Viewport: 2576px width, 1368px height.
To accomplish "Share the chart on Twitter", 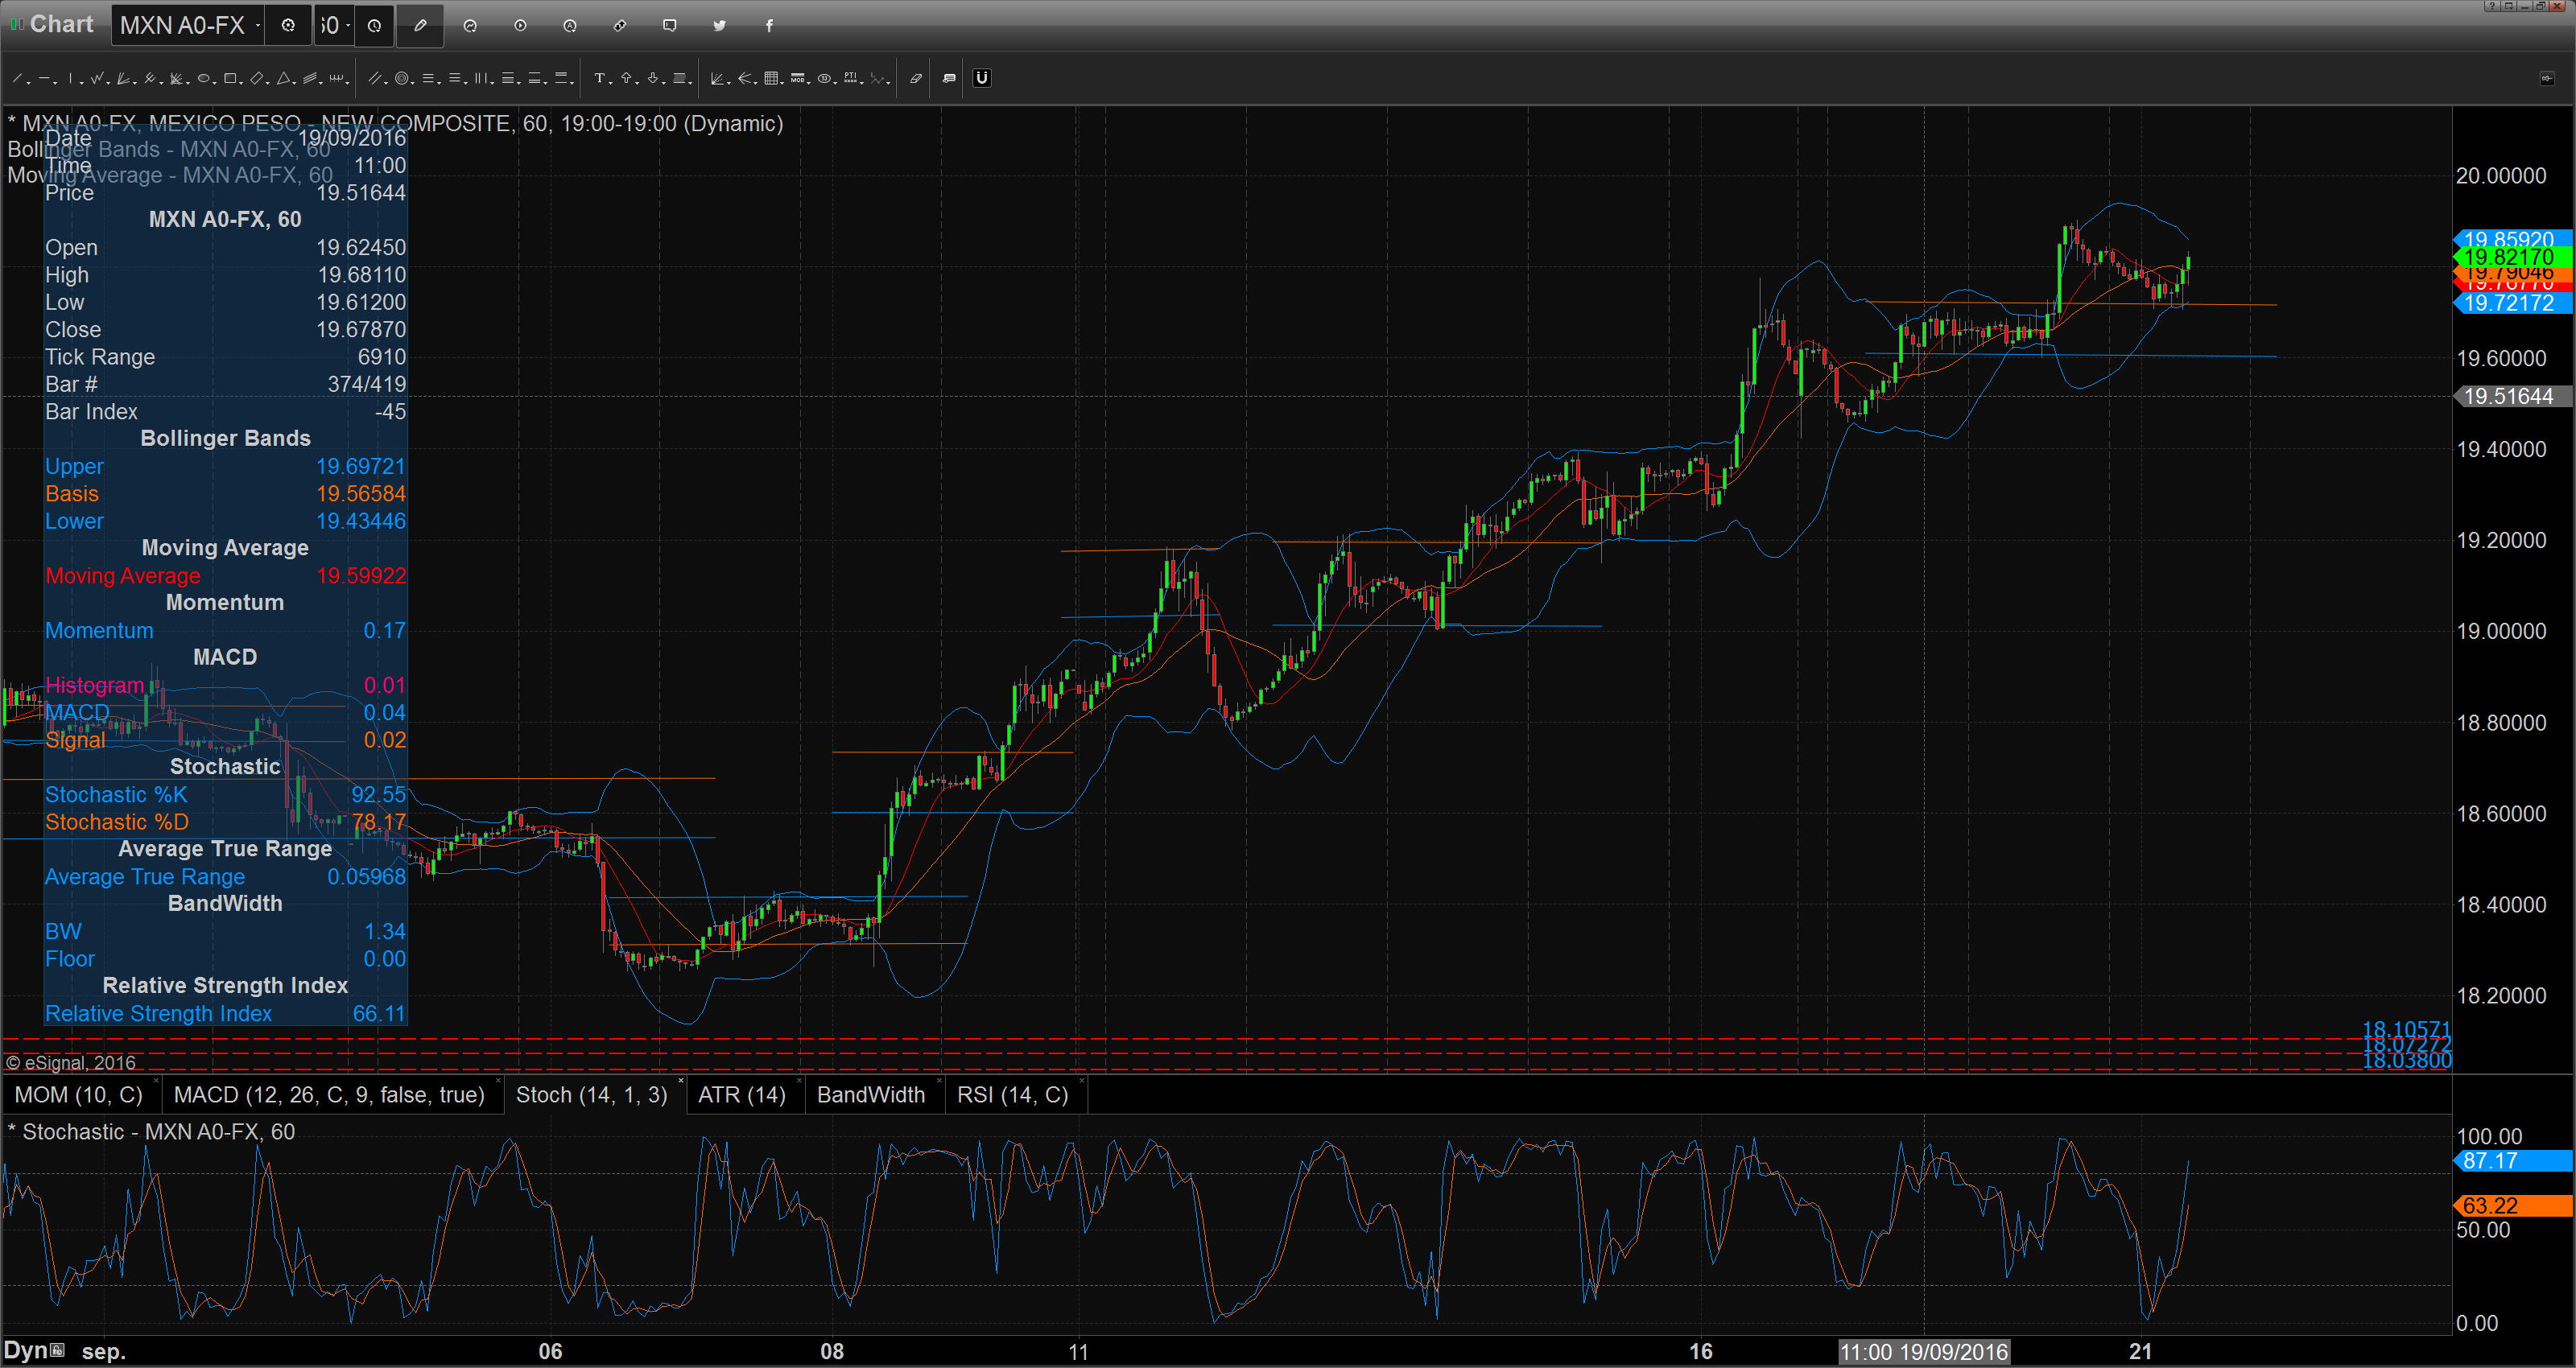I will point(720,25).
